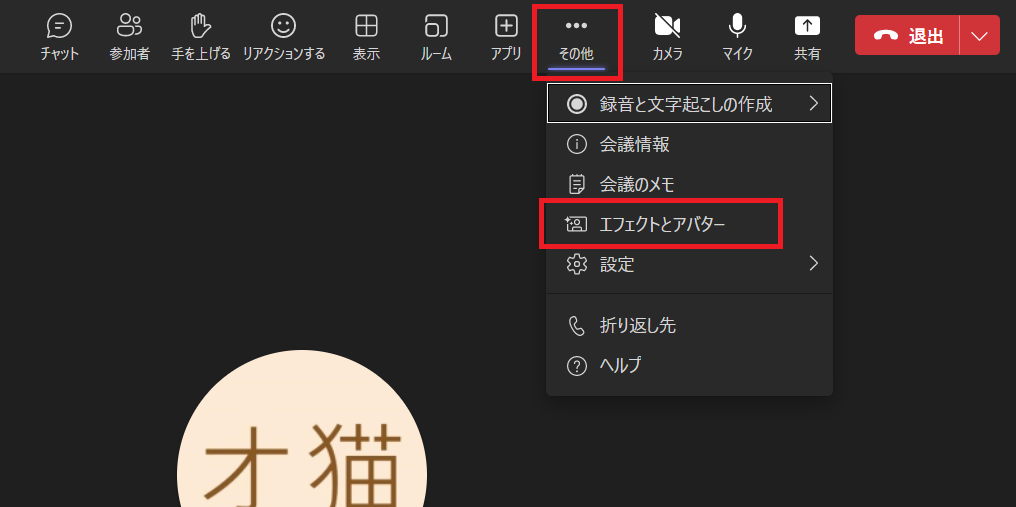Share screen with 共有 icon
This screenshot has height=507, width=1016.
click(807, 36)
